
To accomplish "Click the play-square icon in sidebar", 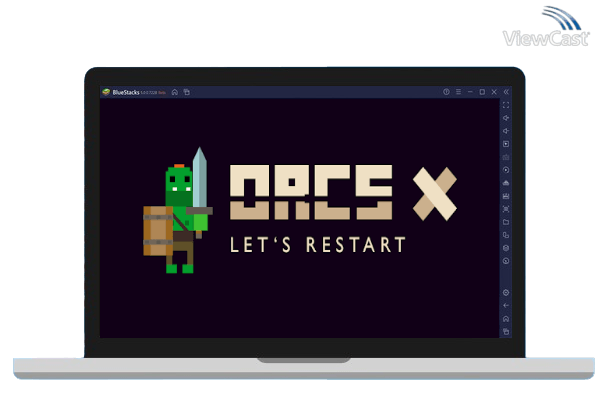I will pos(506,144).
